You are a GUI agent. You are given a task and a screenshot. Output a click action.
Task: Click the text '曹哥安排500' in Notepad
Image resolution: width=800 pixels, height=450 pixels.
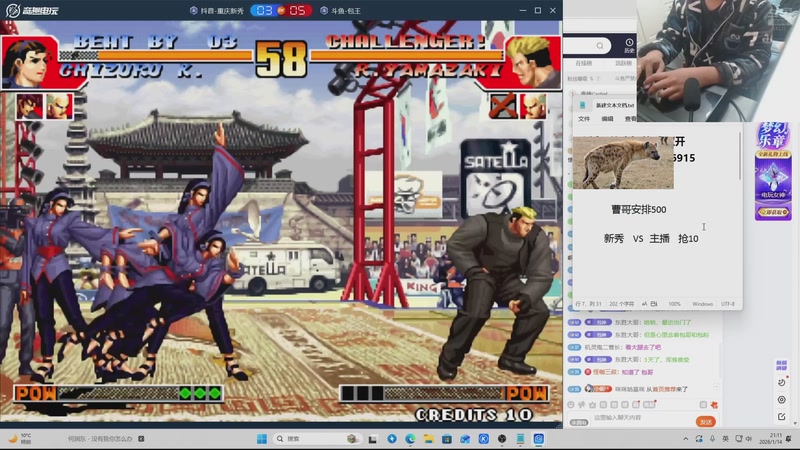click(x=639, y=210)
